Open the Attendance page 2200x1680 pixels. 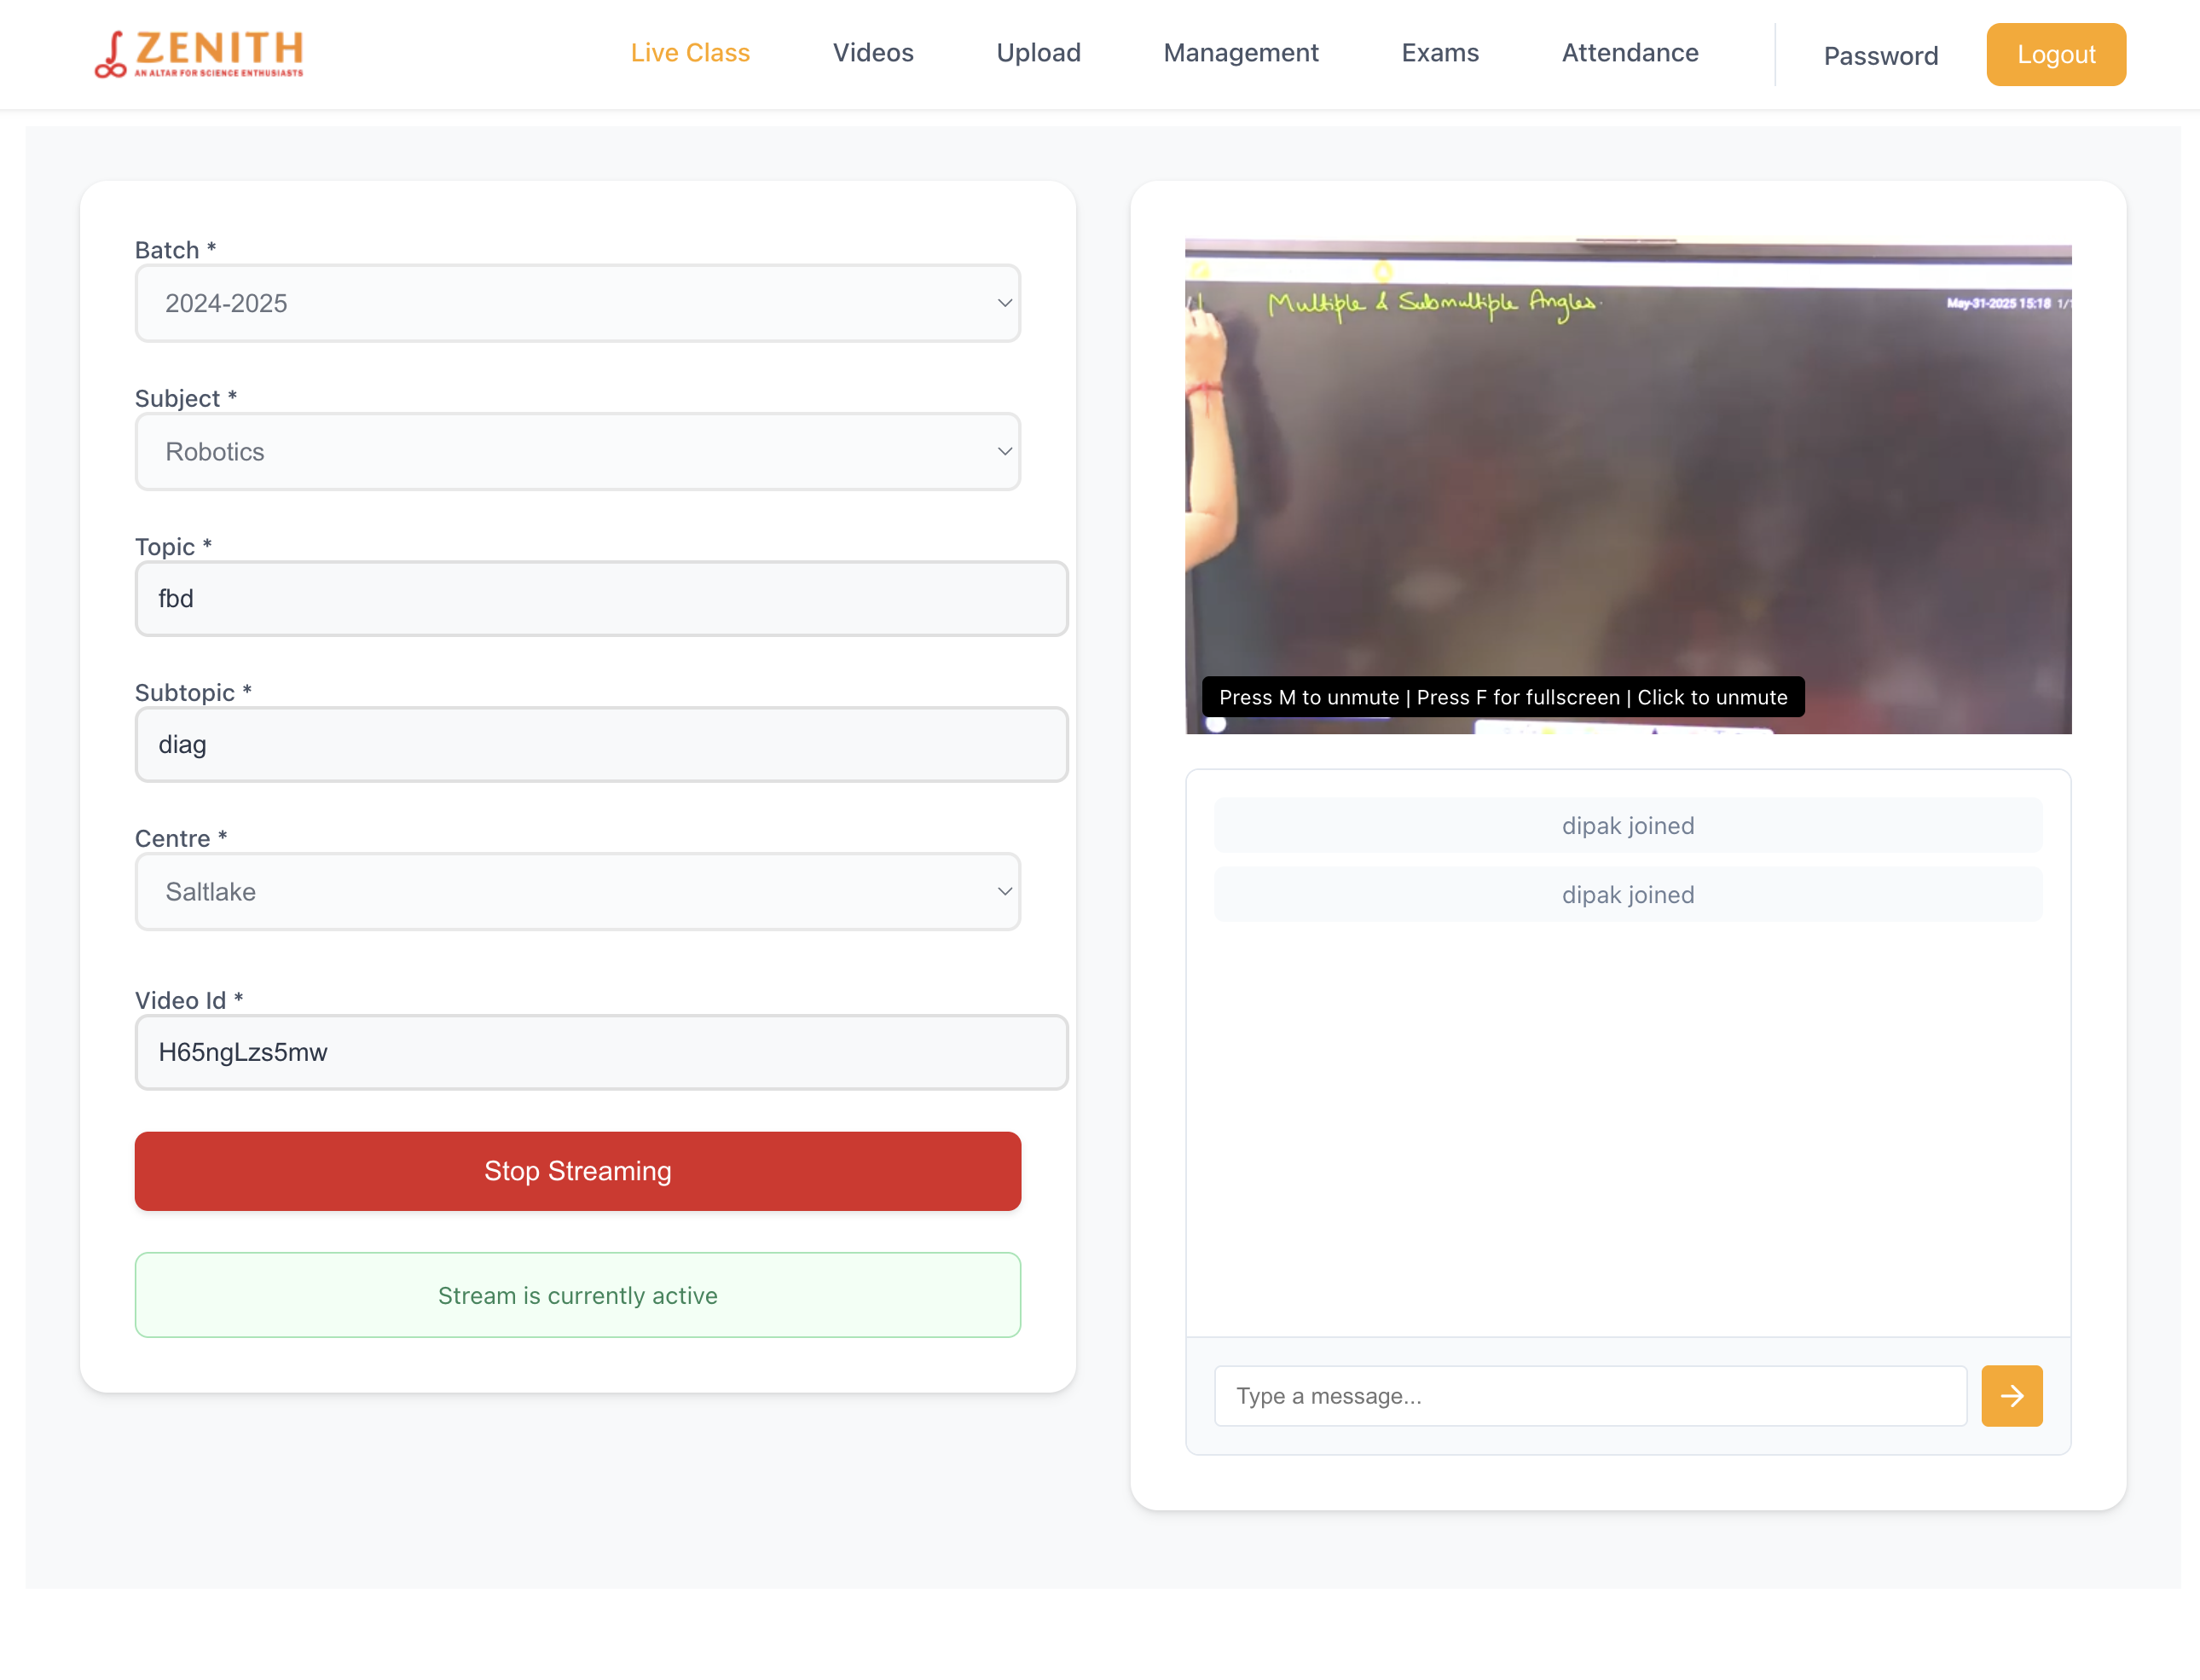coord(1629,53)
